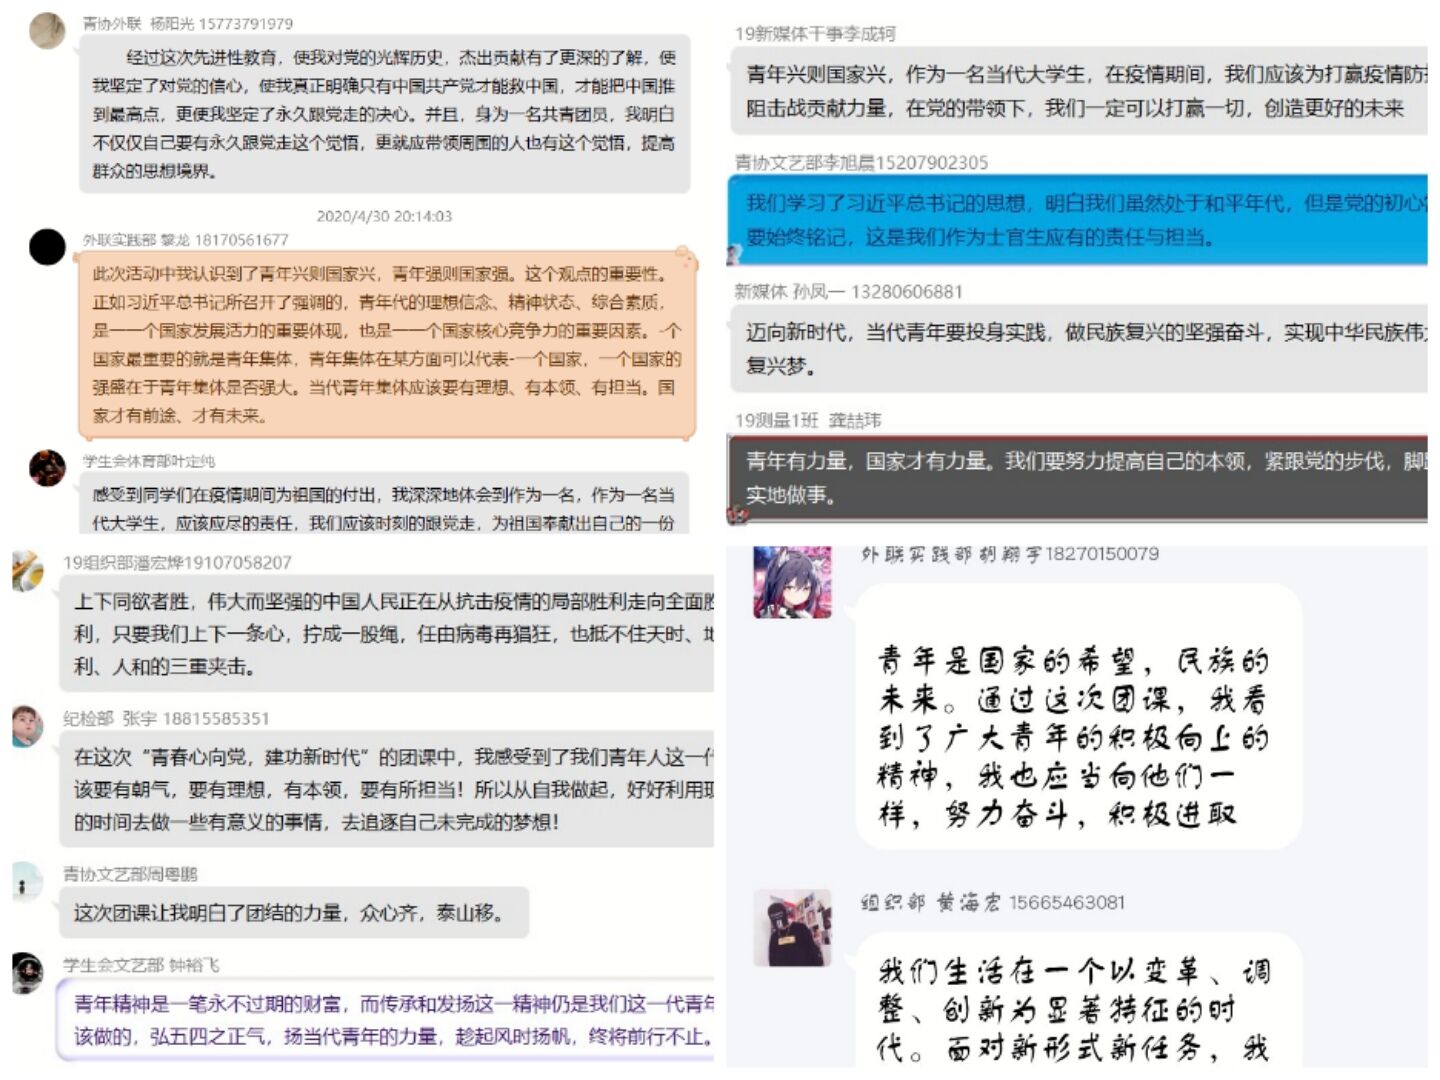Click sender name 外联实践部 胡翔宇 18270150079

point(1010,554)
